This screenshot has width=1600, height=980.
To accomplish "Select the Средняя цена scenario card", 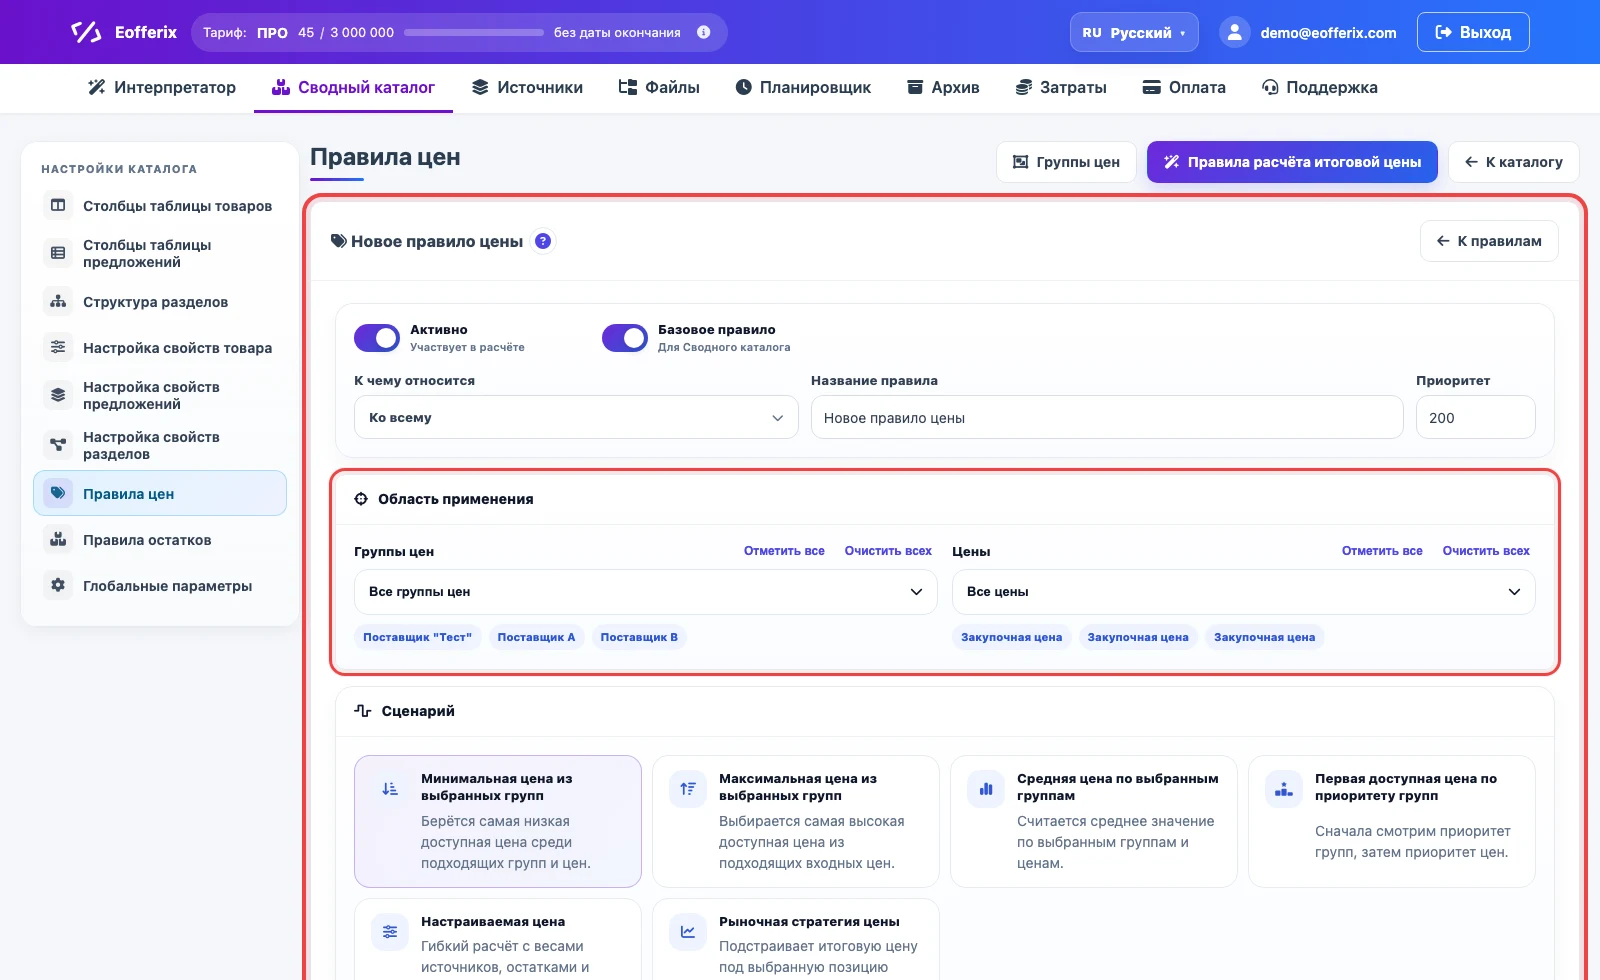I will 1094,821.
